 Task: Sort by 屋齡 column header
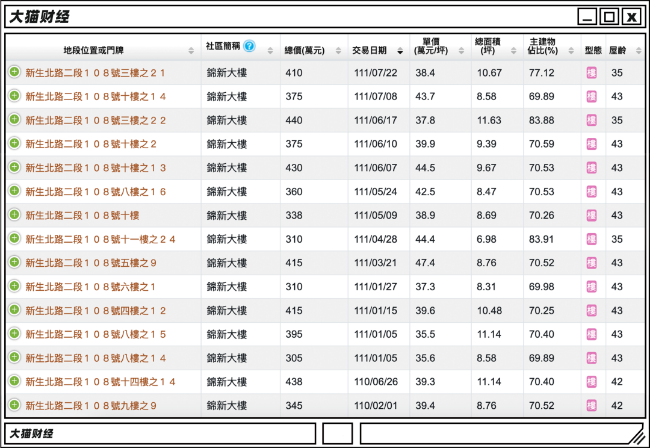coord(625,50)
